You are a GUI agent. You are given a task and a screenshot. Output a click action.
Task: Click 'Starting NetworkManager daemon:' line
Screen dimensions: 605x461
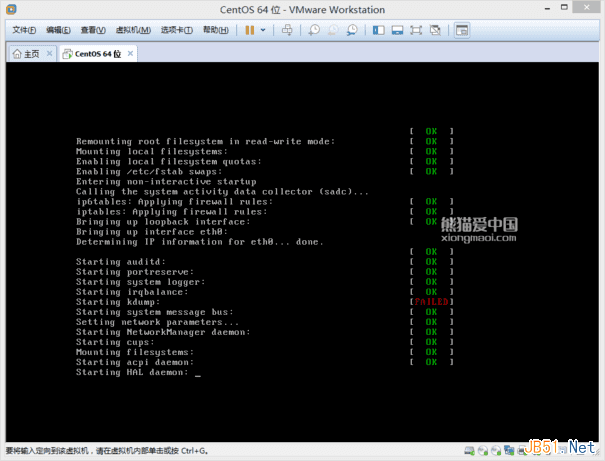[163, 332]
